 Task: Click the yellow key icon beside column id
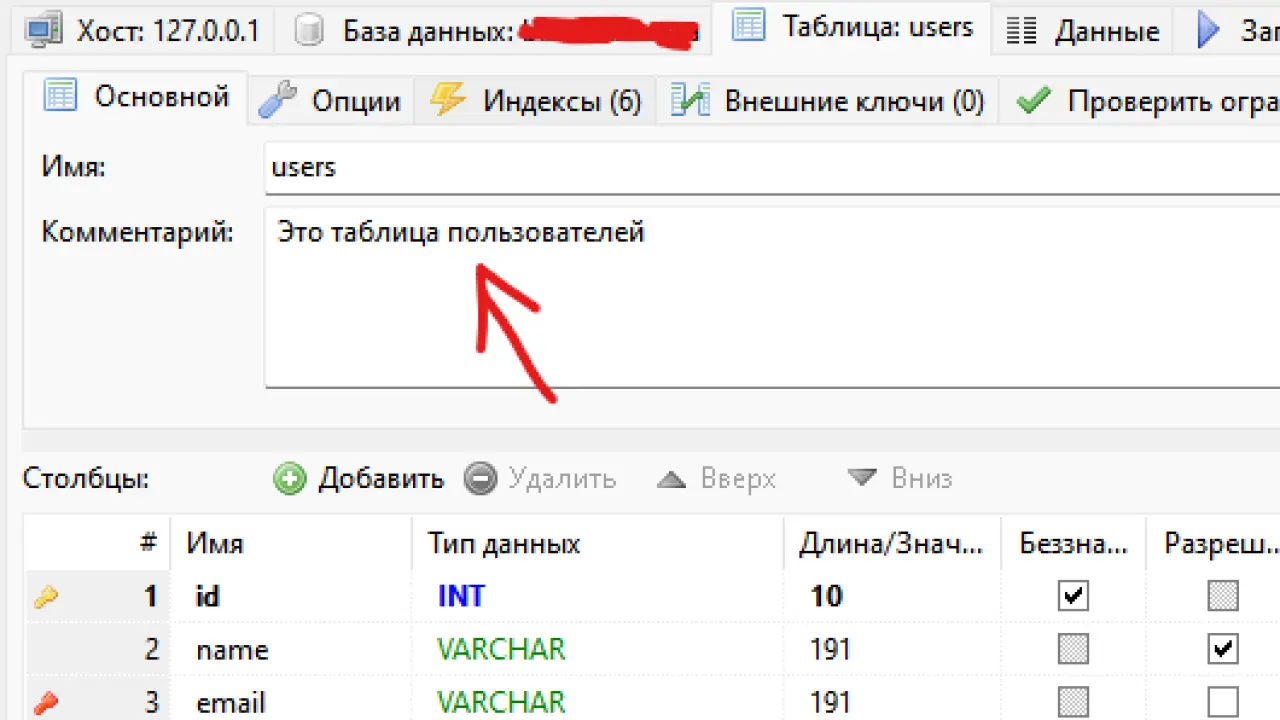pyautogui.click(x=44, y=596)
